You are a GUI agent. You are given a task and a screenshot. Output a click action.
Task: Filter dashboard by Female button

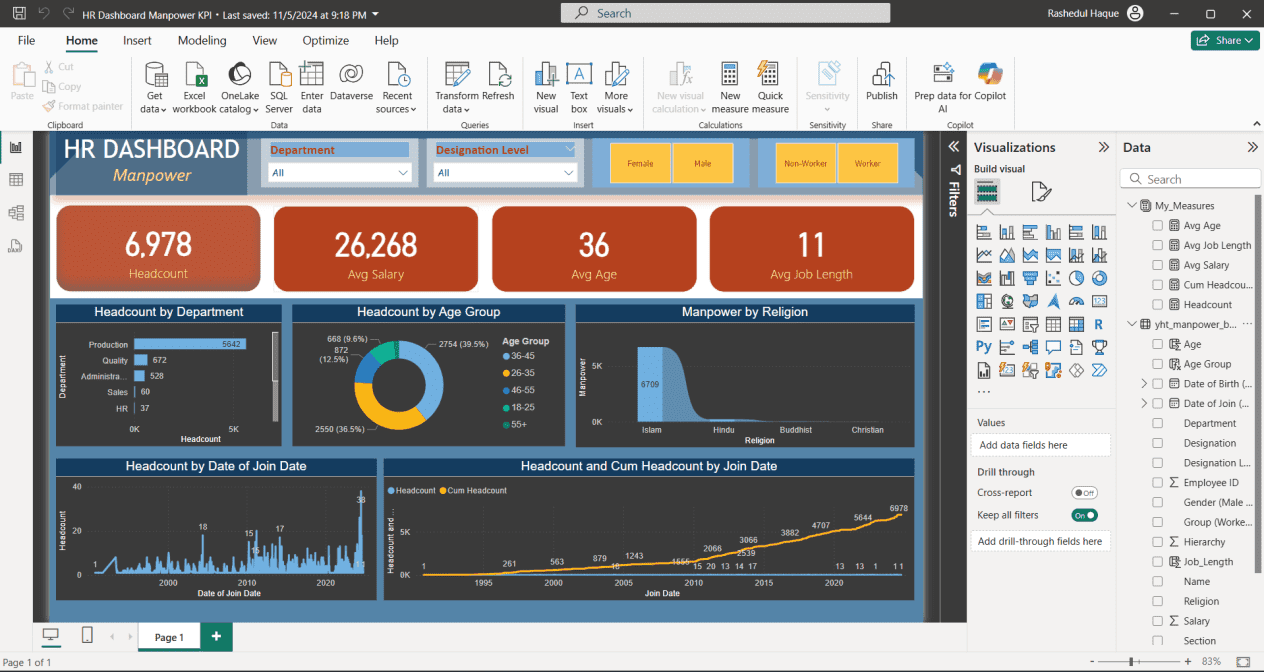(640, 163)
